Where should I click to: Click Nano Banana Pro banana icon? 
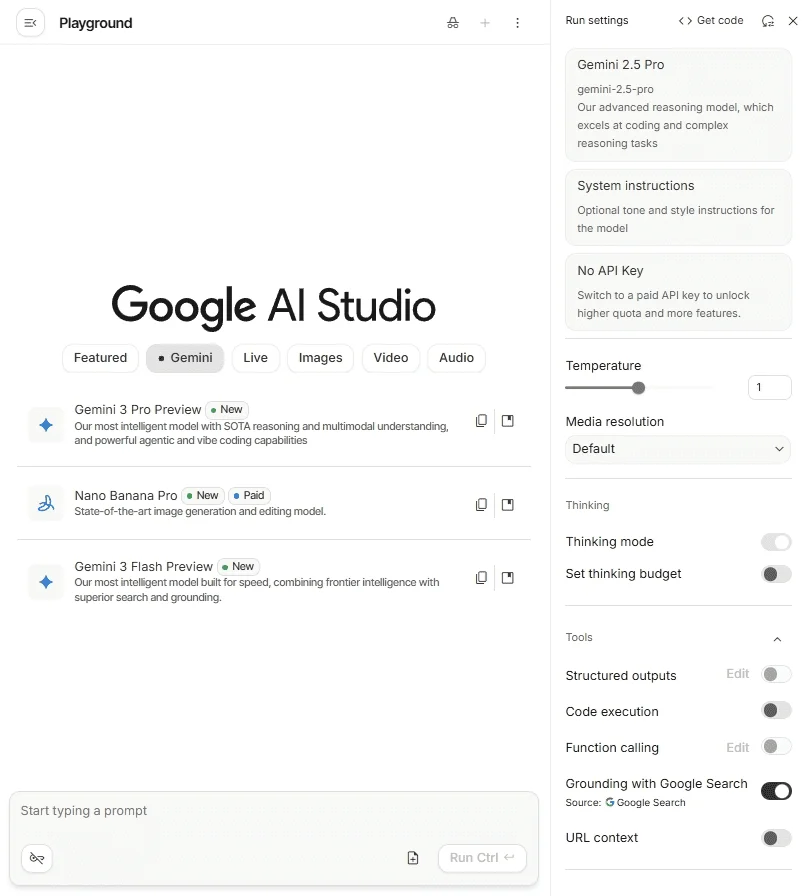coord(46,503)
